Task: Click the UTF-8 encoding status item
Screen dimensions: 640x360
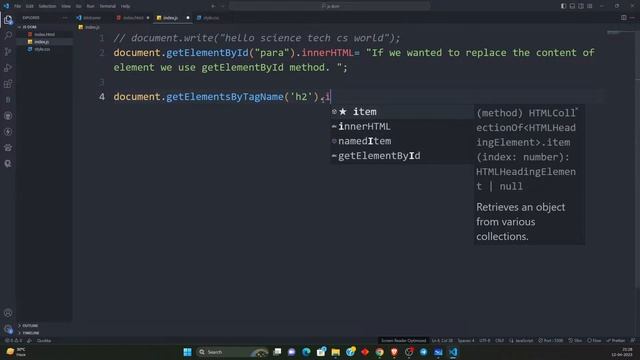Action: pos(485,340)
